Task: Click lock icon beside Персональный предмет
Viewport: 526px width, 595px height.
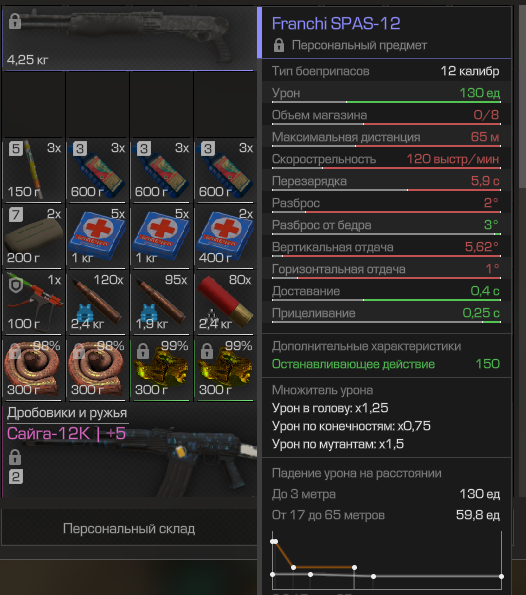Action: coord(279,45)
